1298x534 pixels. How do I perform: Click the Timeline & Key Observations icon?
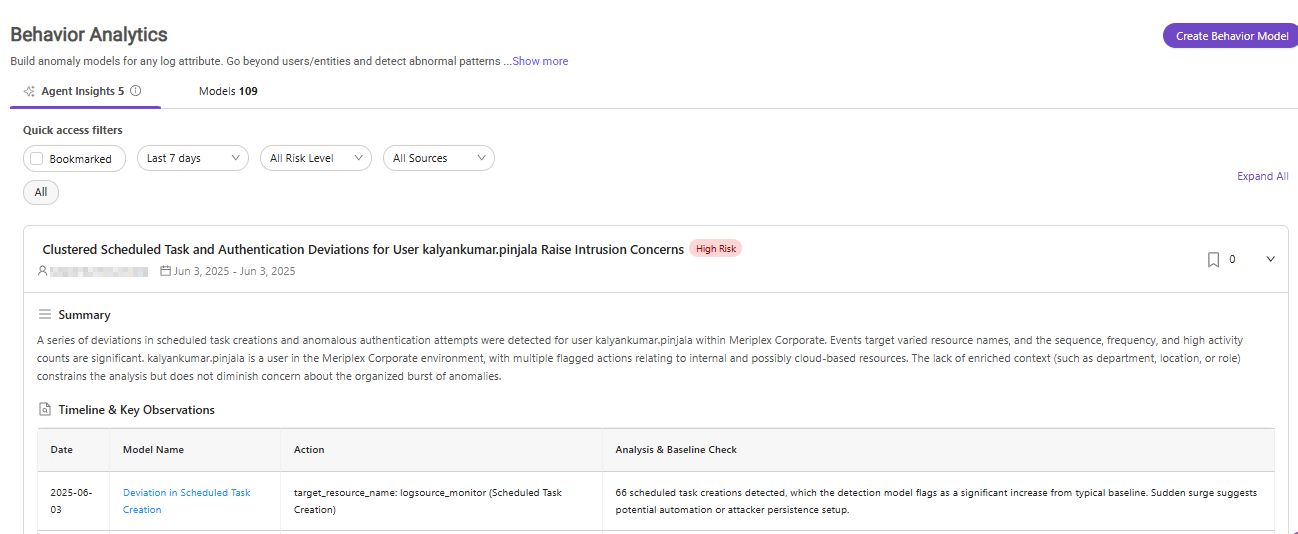tap(45, 410)
